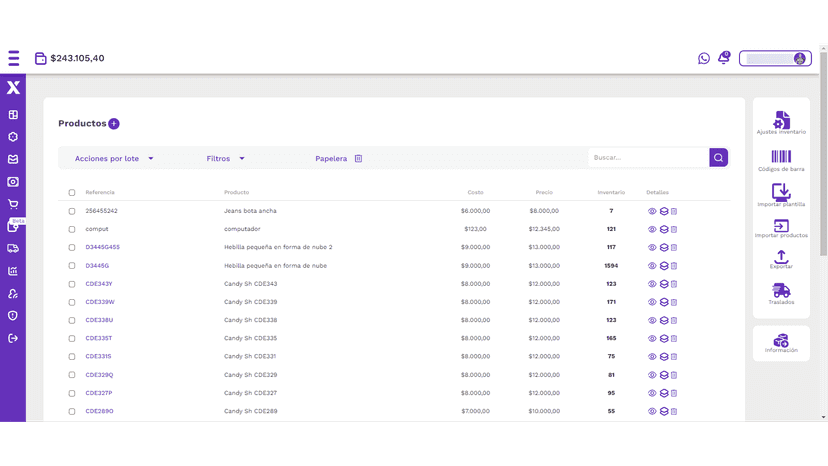The image size is (828, 466).
Task: Open the dashboard grid icon in sidebar
Action: pos(13,115)
